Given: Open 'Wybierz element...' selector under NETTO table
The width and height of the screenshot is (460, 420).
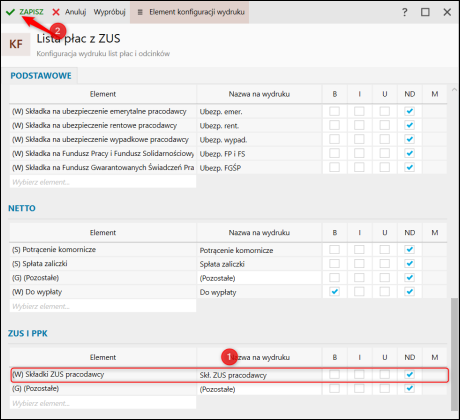Looking at the screenshot, I should point(103,306).
